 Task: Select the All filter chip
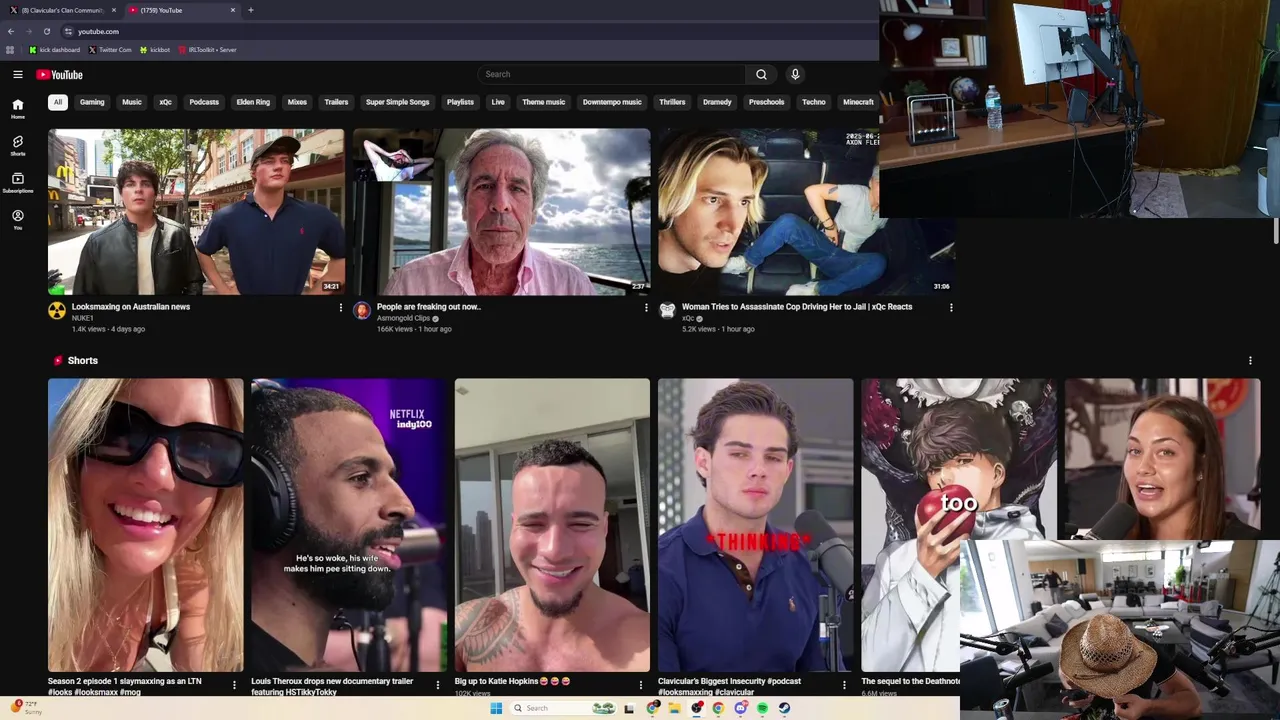pos(58,102)
